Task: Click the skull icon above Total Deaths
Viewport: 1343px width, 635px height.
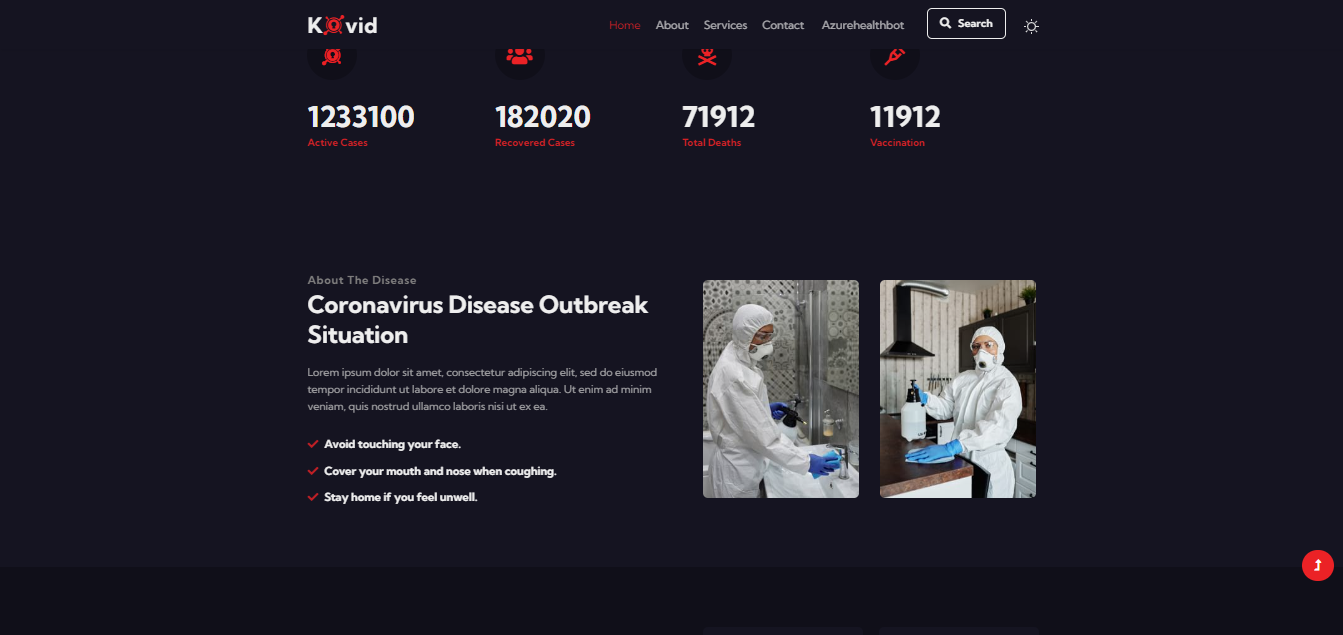Action: [x=707, y=55]
